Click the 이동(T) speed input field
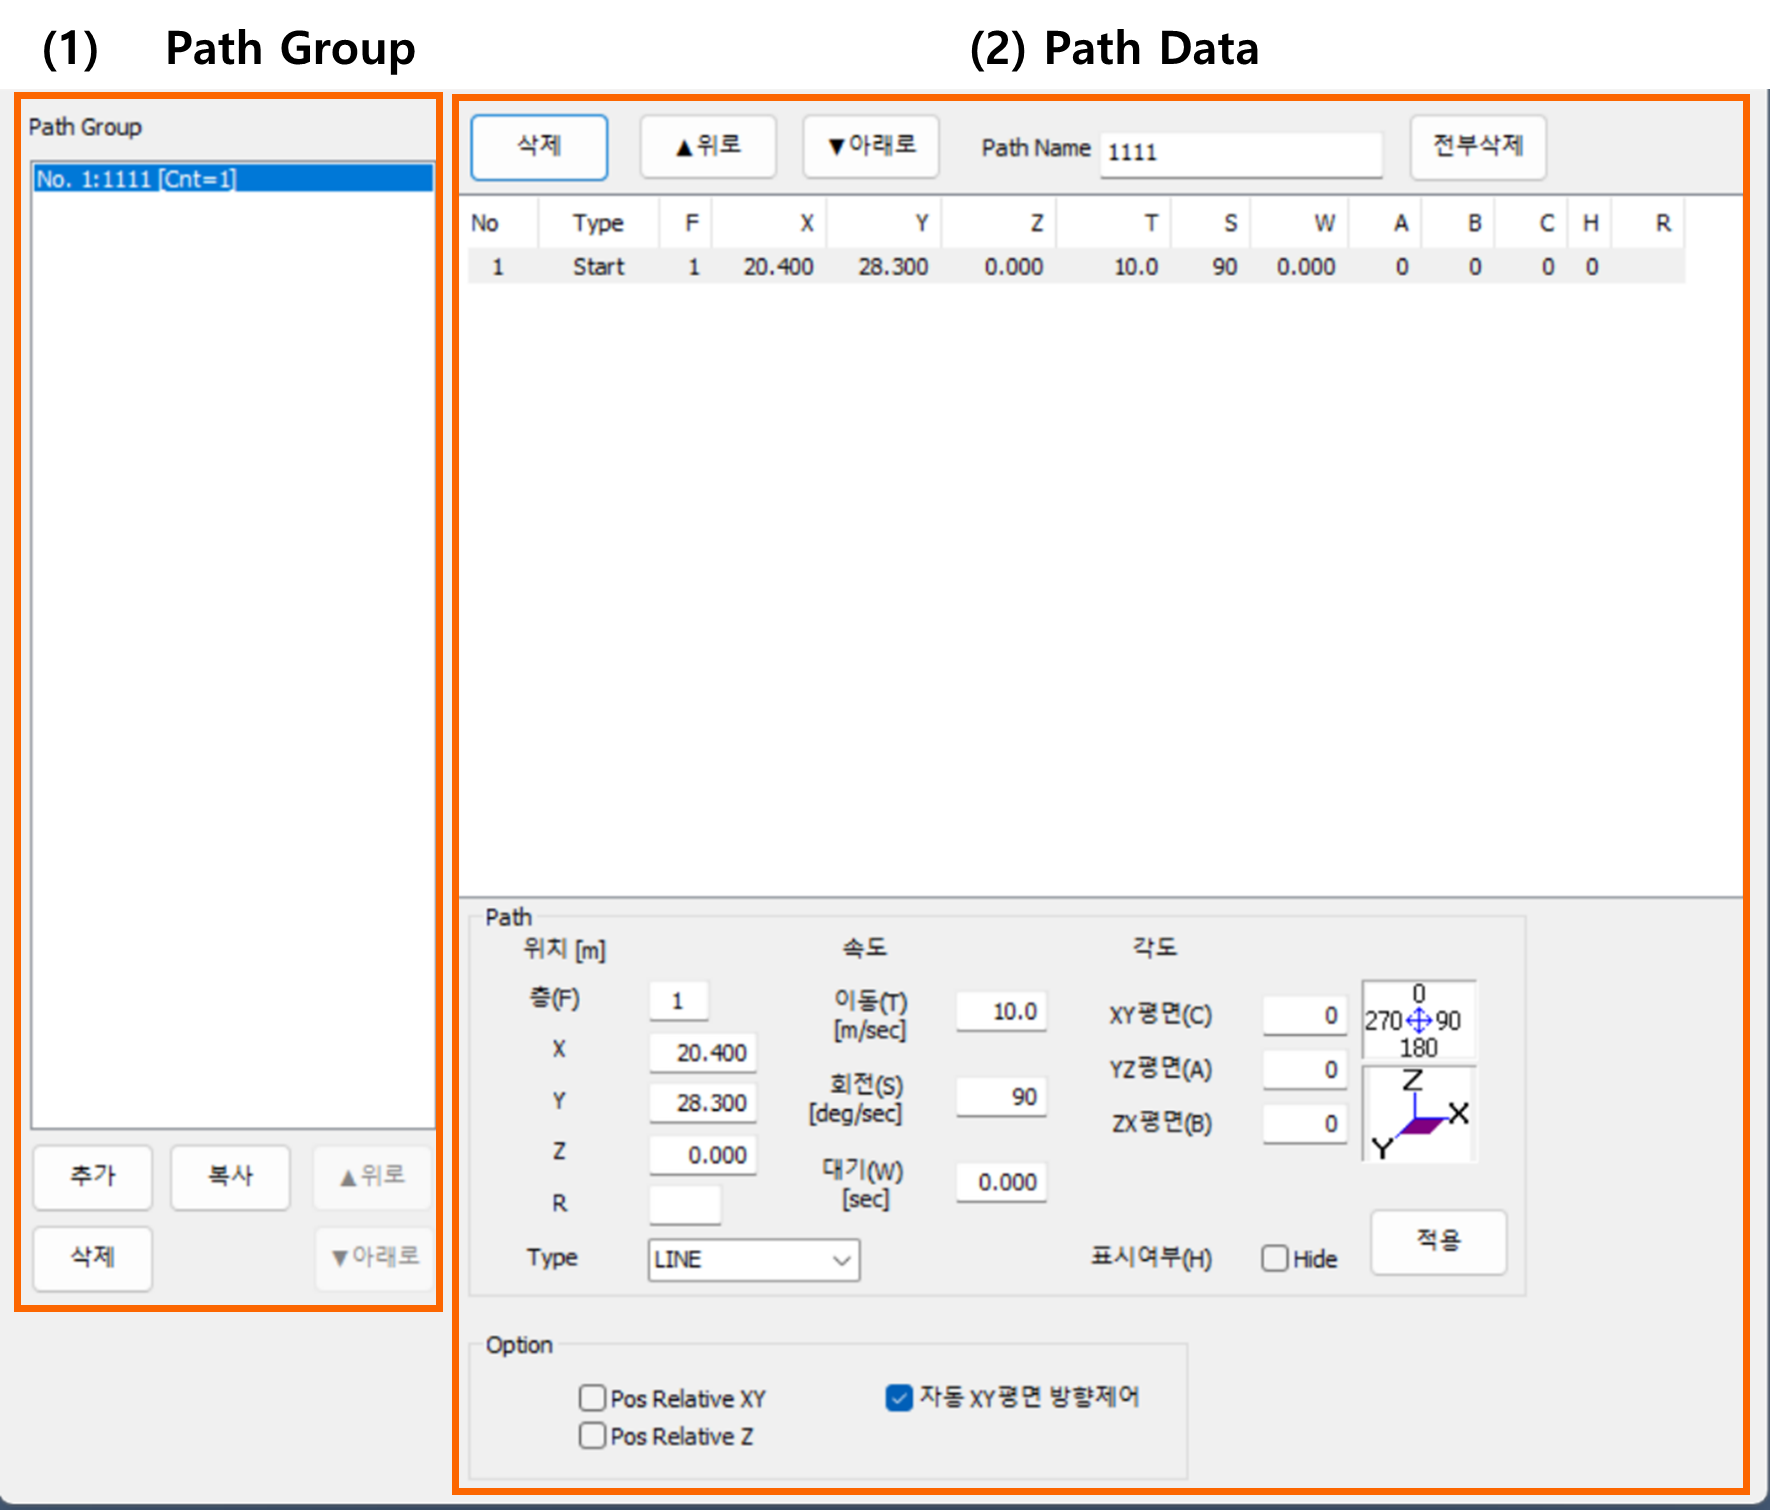This screenshot has width=1770, height=1510. coord(1001,1011)
